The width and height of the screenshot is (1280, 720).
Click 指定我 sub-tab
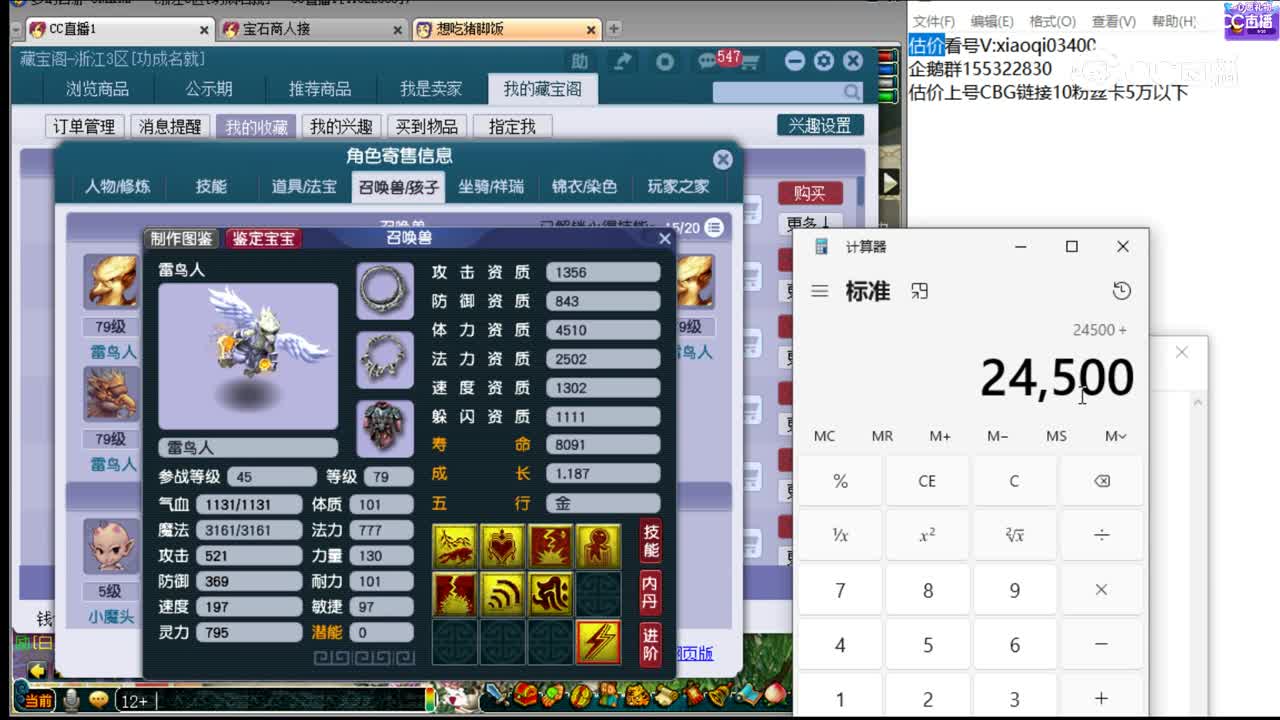click(512, 127)
